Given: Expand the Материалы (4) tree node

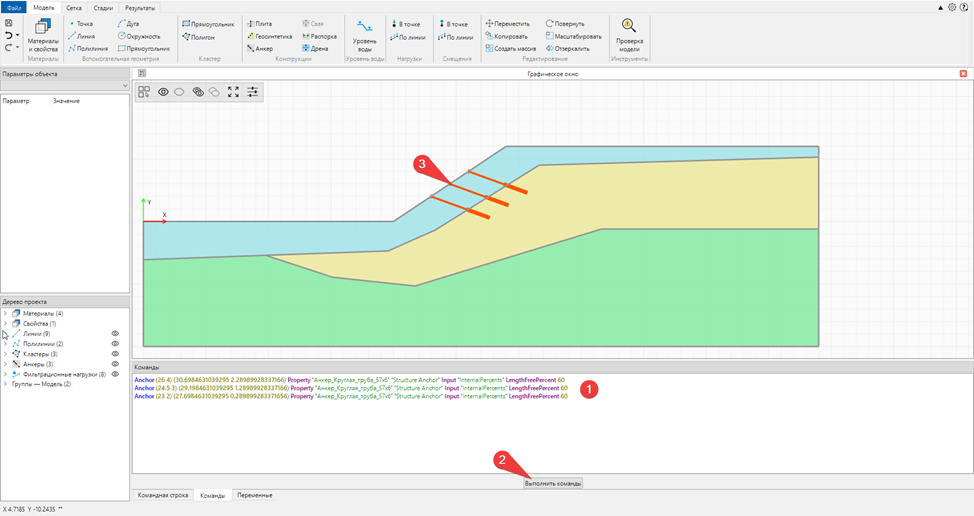Looking at the screenshot, I should (x=5, y=314).
